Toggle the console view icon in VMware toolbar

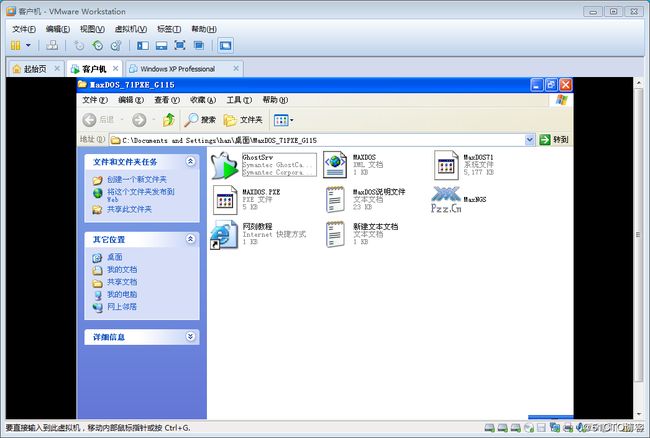coord(226,45)
